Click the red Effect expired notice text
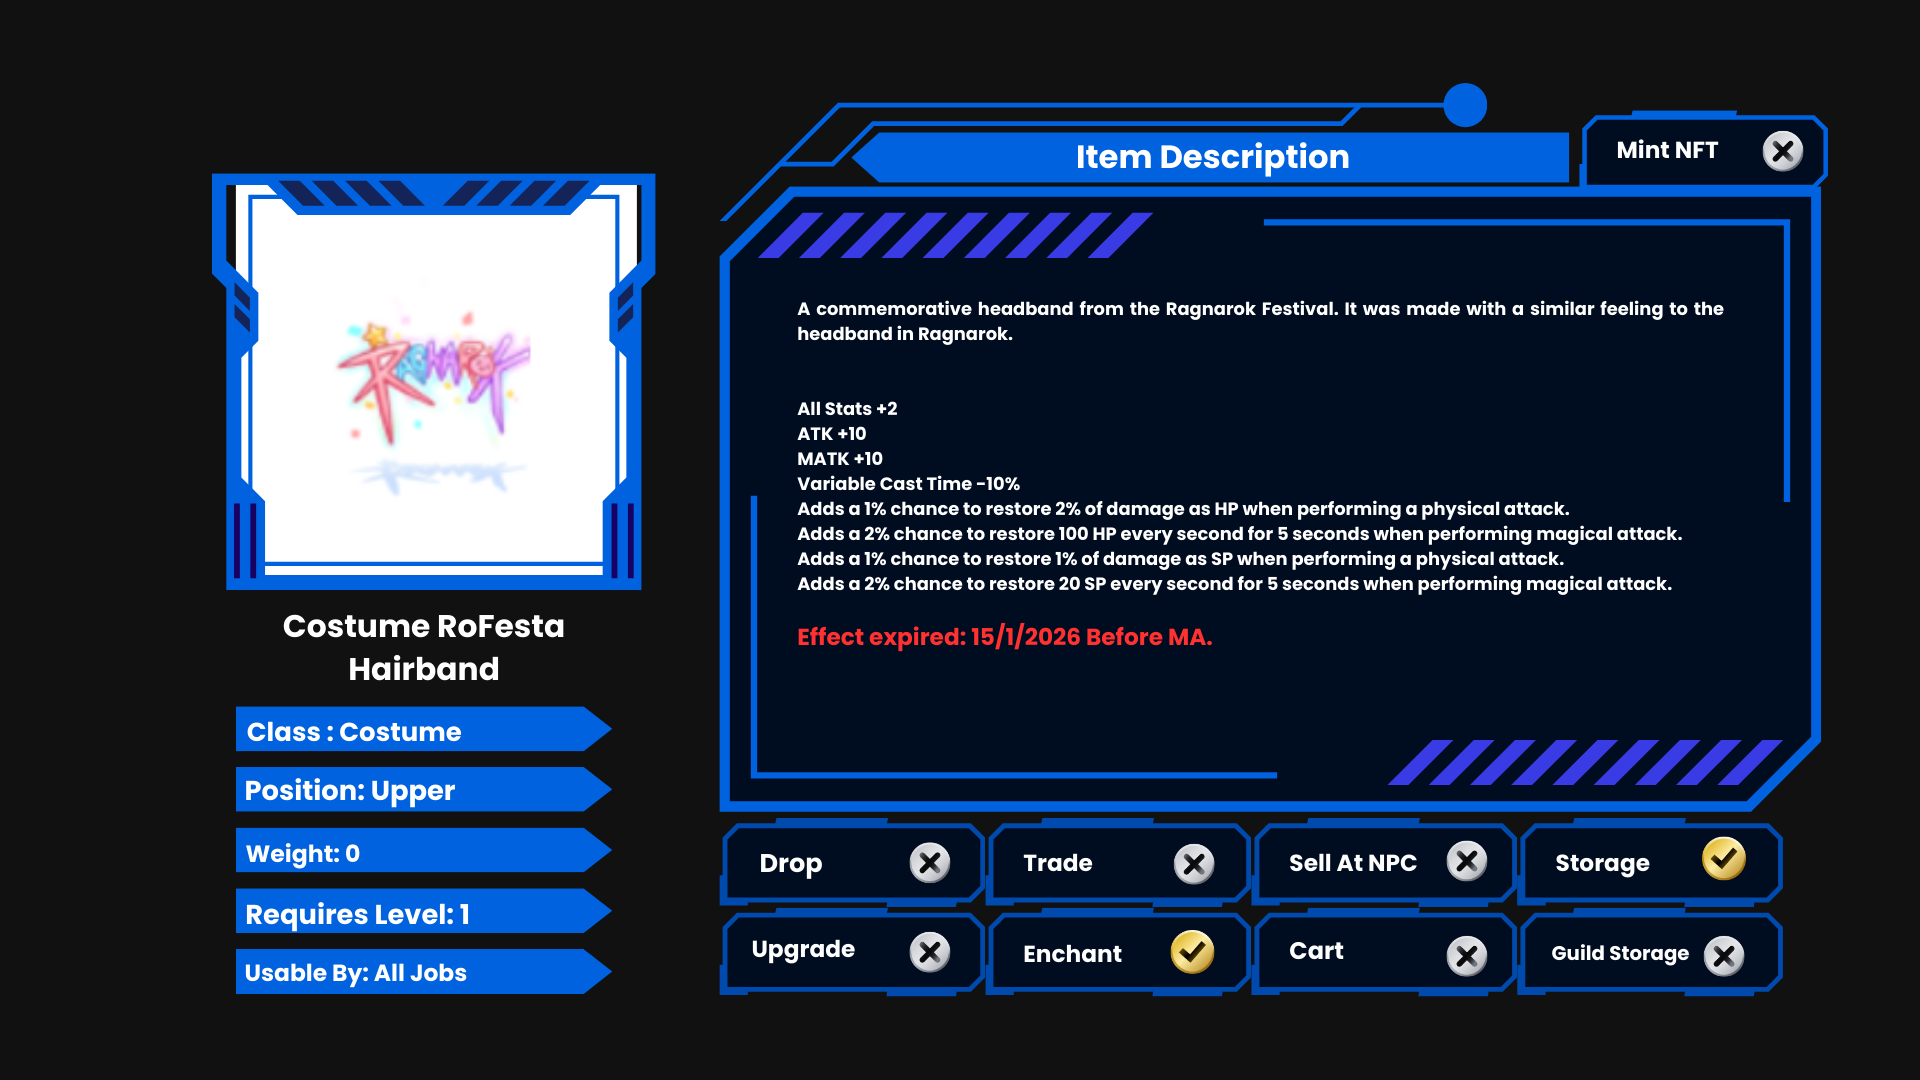 point(1004,637)
